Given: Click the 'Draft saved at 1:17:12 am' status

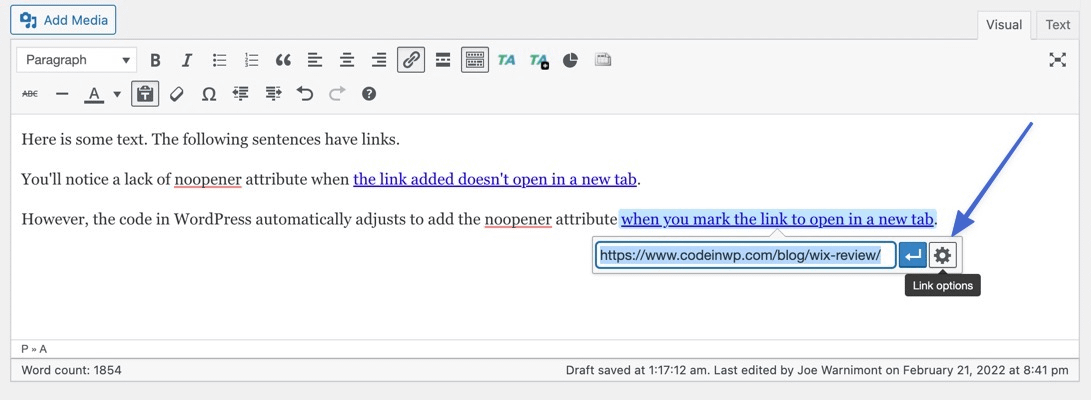Looking at the screenshot, I should point(635,370).
